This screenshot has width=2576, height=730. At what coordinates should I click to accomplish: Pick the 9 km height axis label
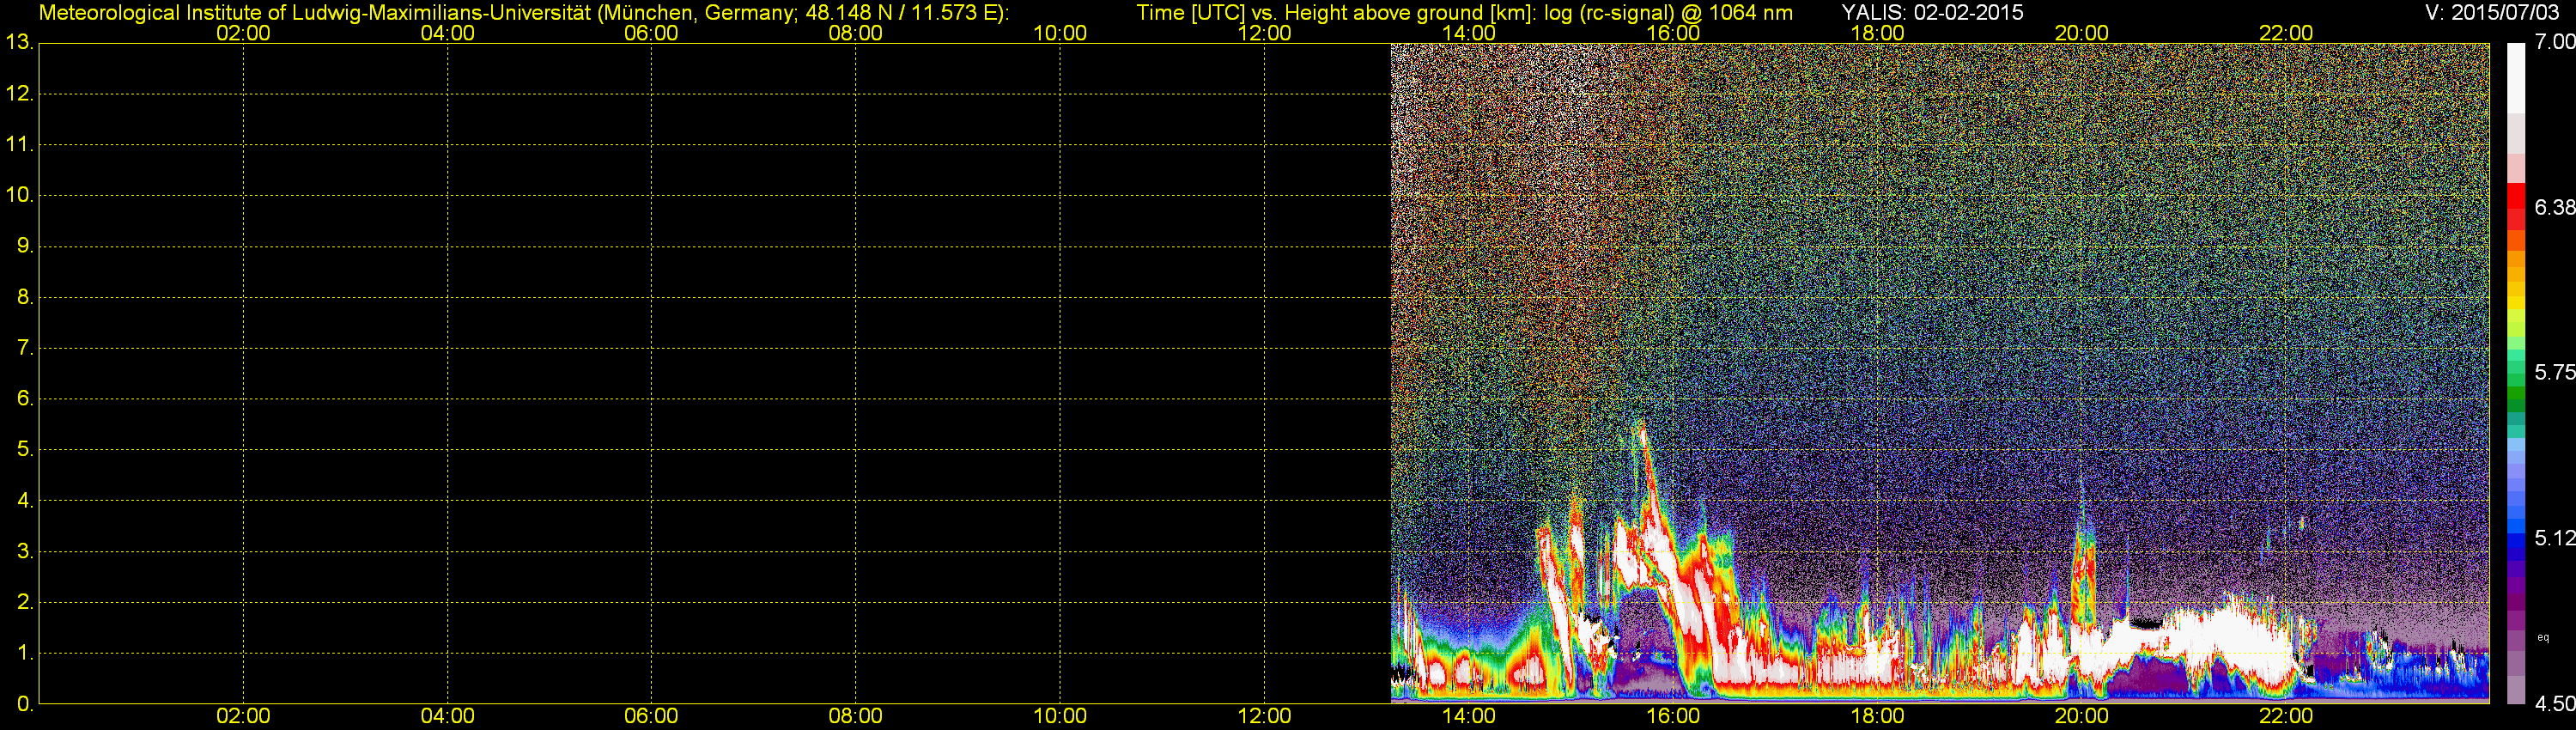[x=24, y=246]
